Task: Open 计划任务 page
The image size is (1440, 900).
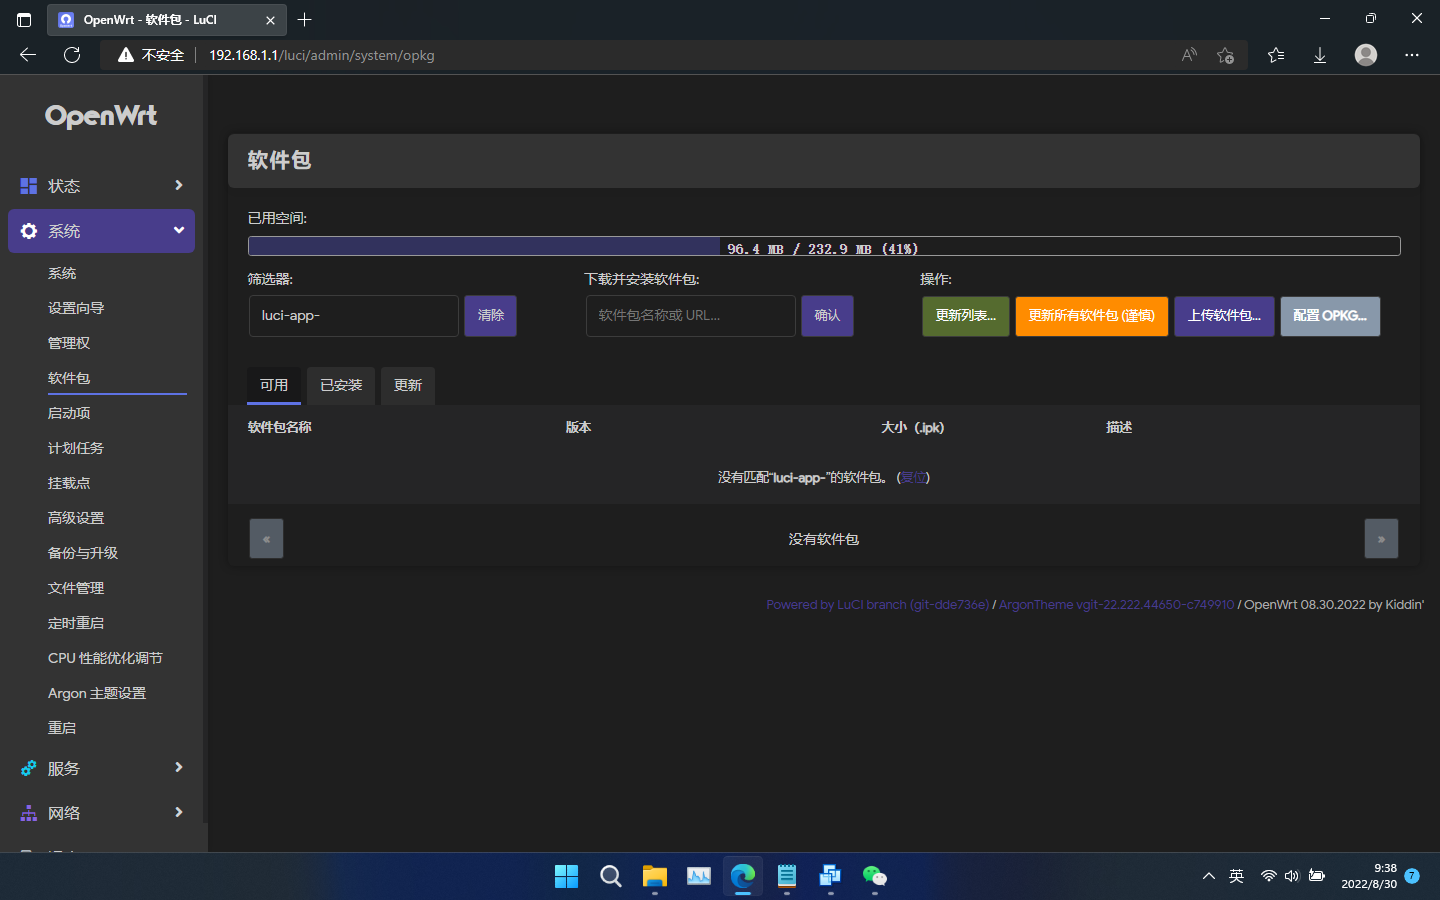Action: click(x=76, y=448)
